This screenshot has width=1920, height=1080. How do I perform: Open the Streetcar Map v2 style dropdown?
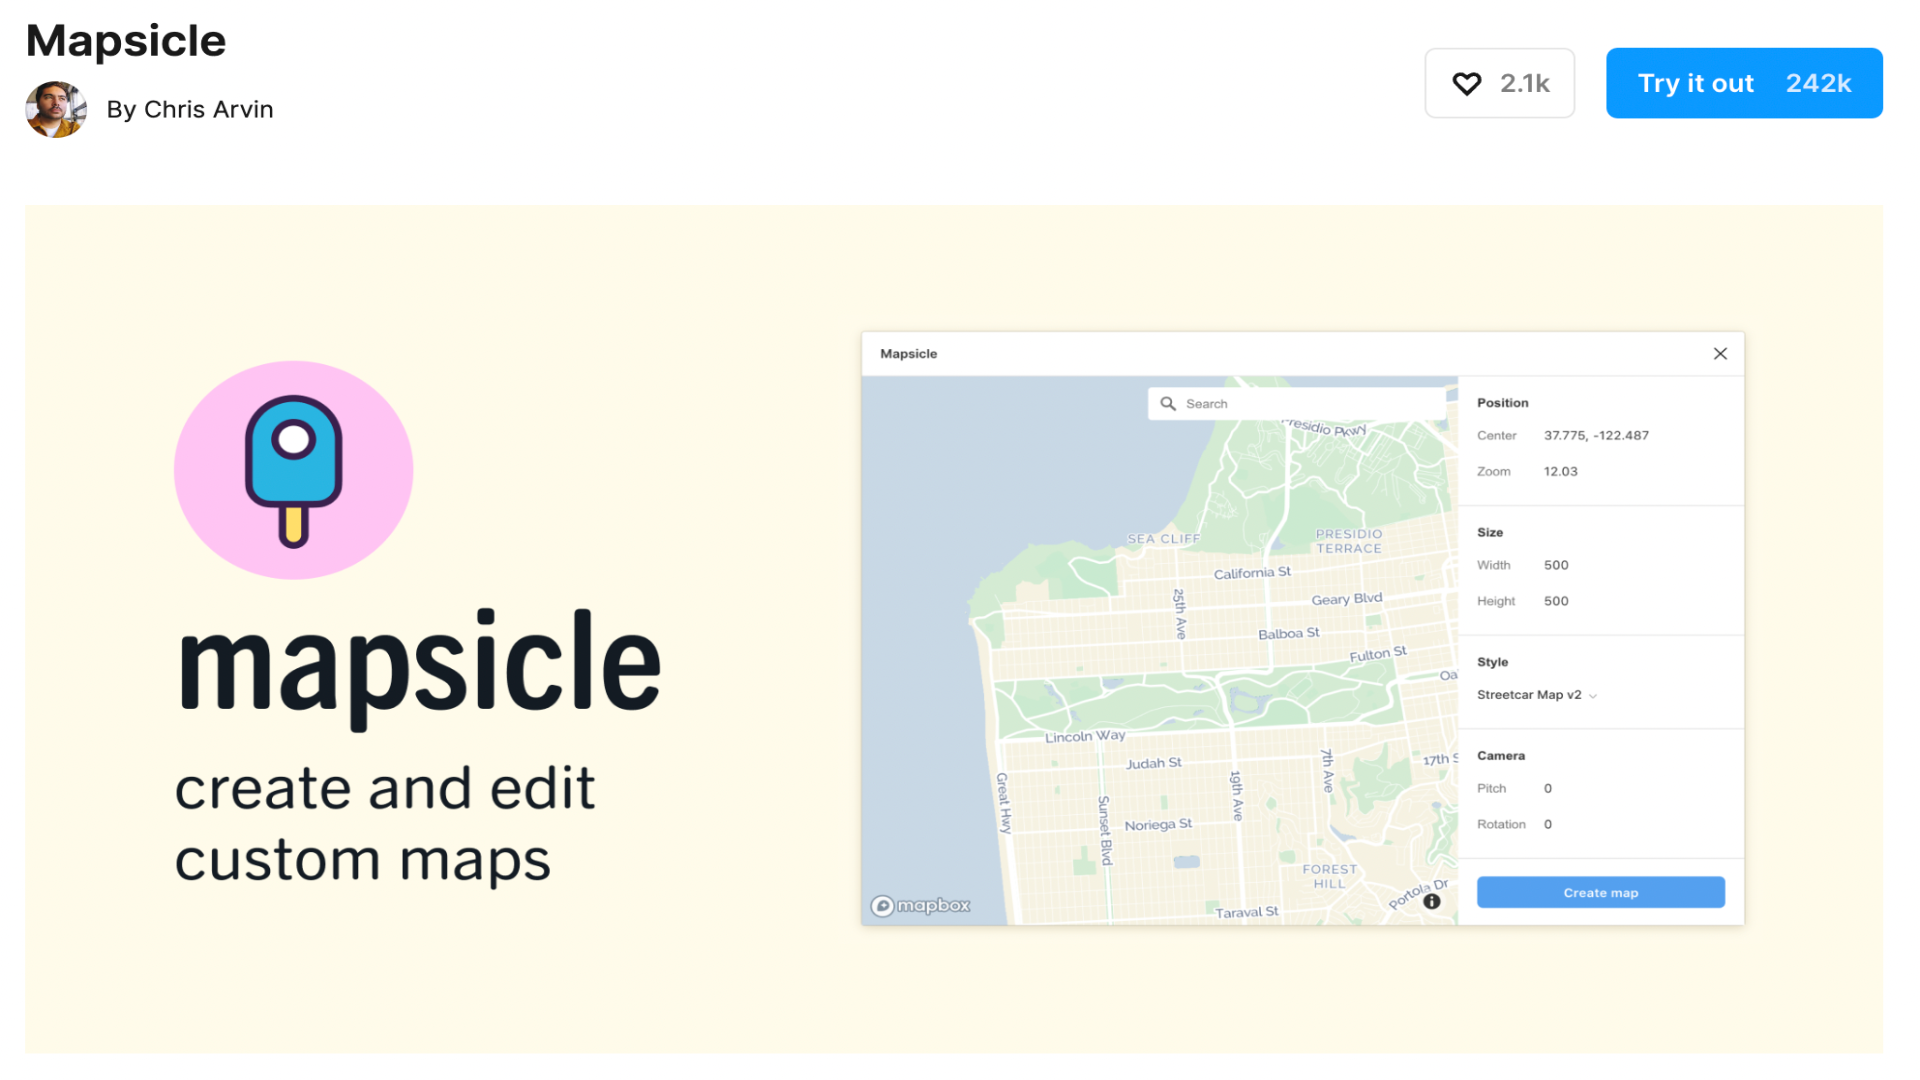tap(1529, 695)
